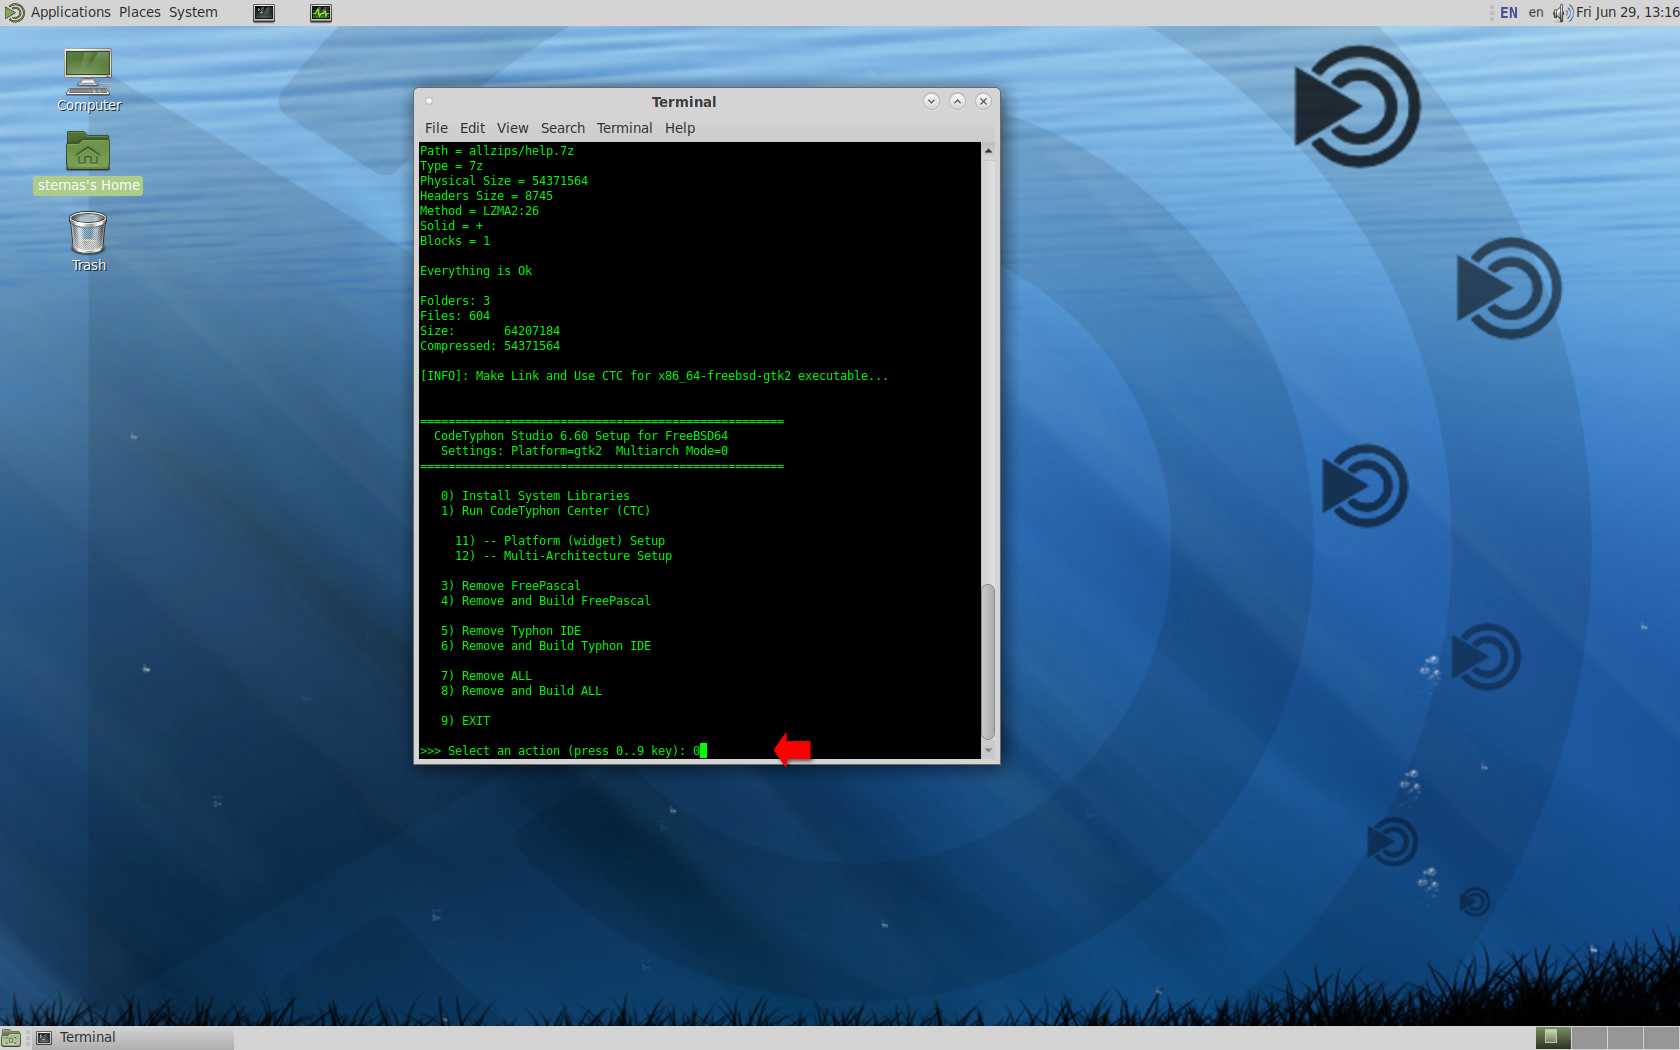Screen dimensions: 1680x1050
Task: Click the '9) EXIT' line
Action: (x=465, y=721)
